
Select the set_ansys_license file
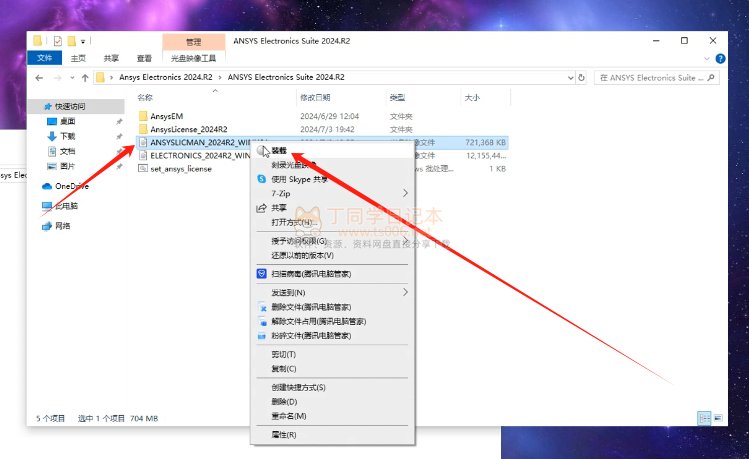(x=181, y=169)
